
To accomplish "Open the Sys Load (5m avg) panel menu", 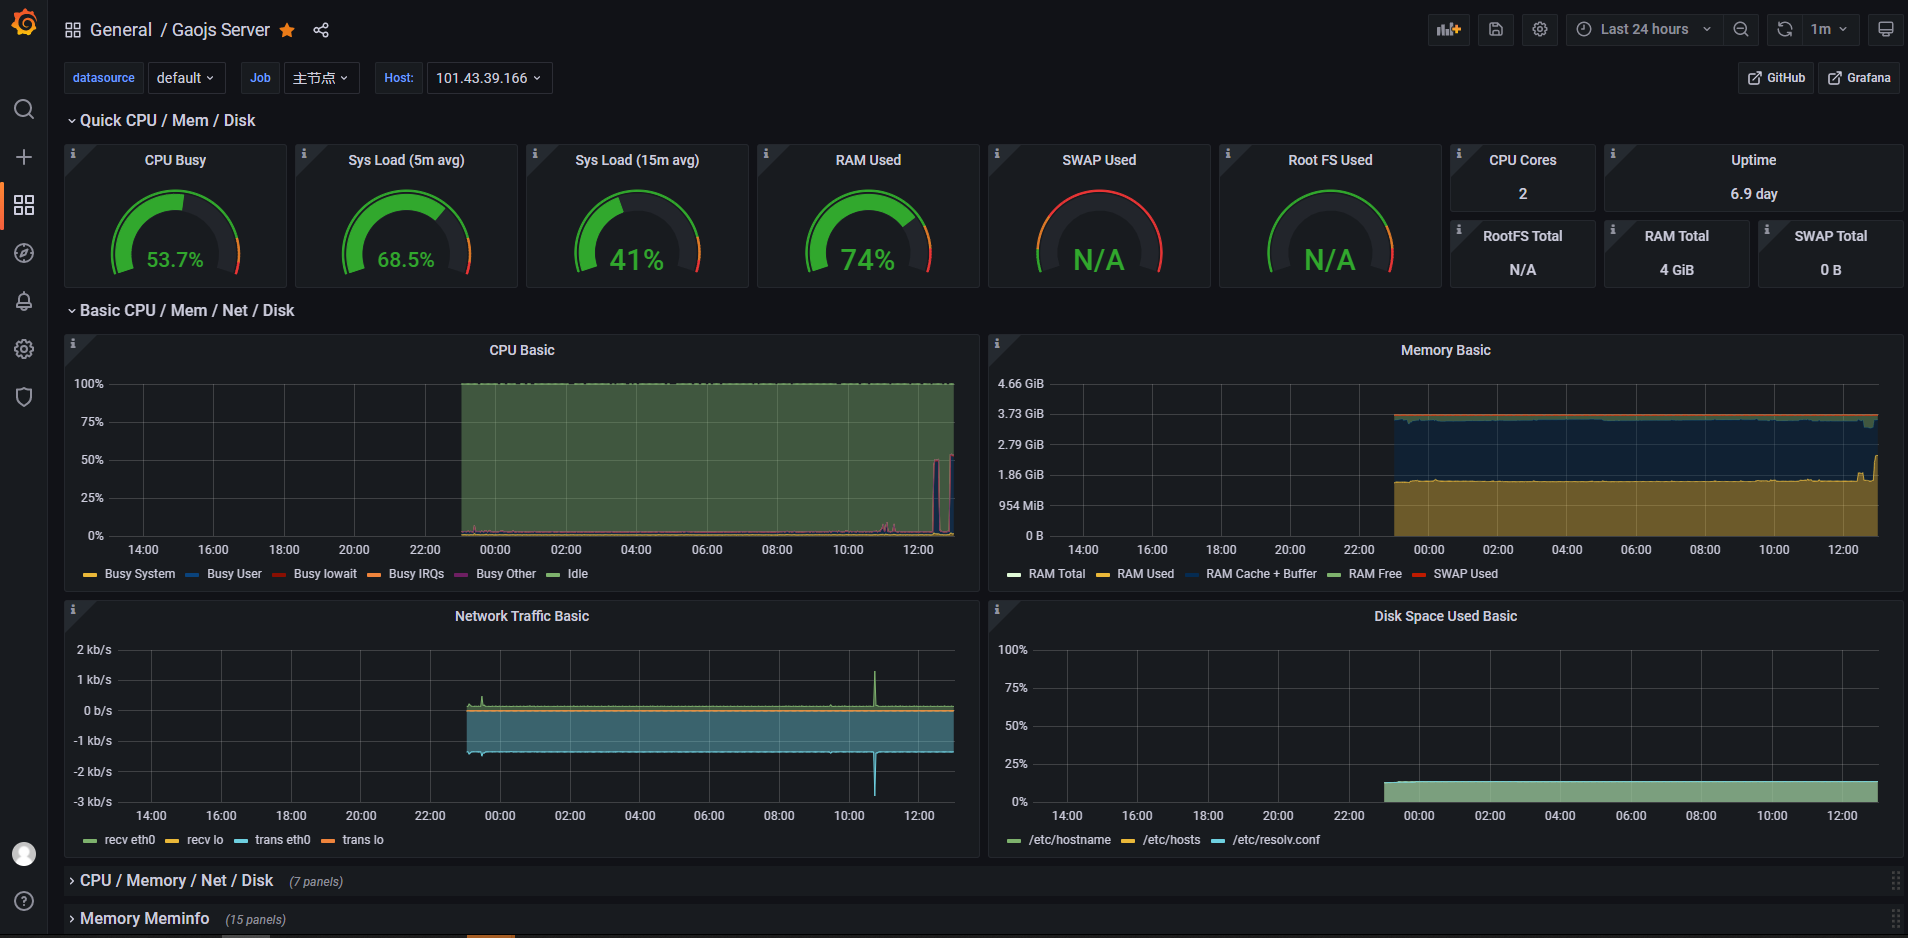I will (406, 160).
